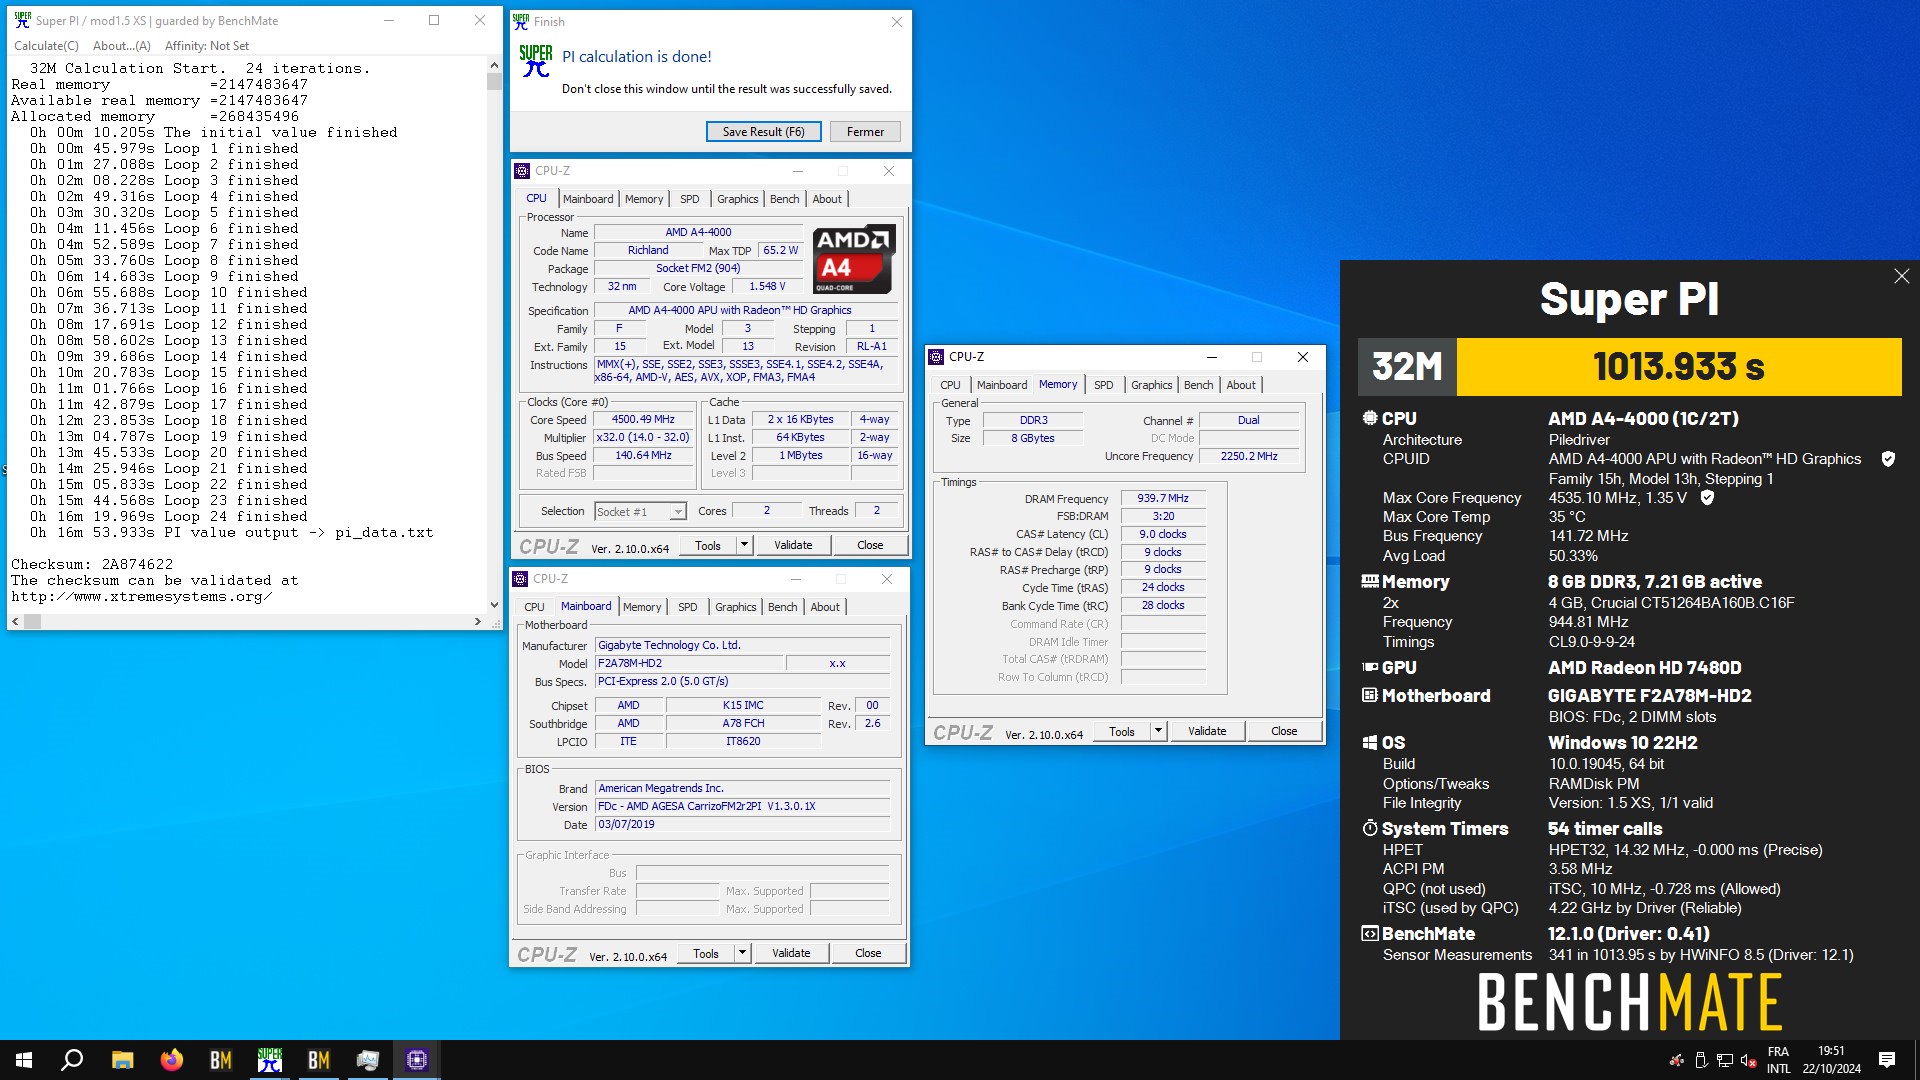Open the CPU-Z taskbar icon
The image size is (1920, 1080).
point(417,1060)
